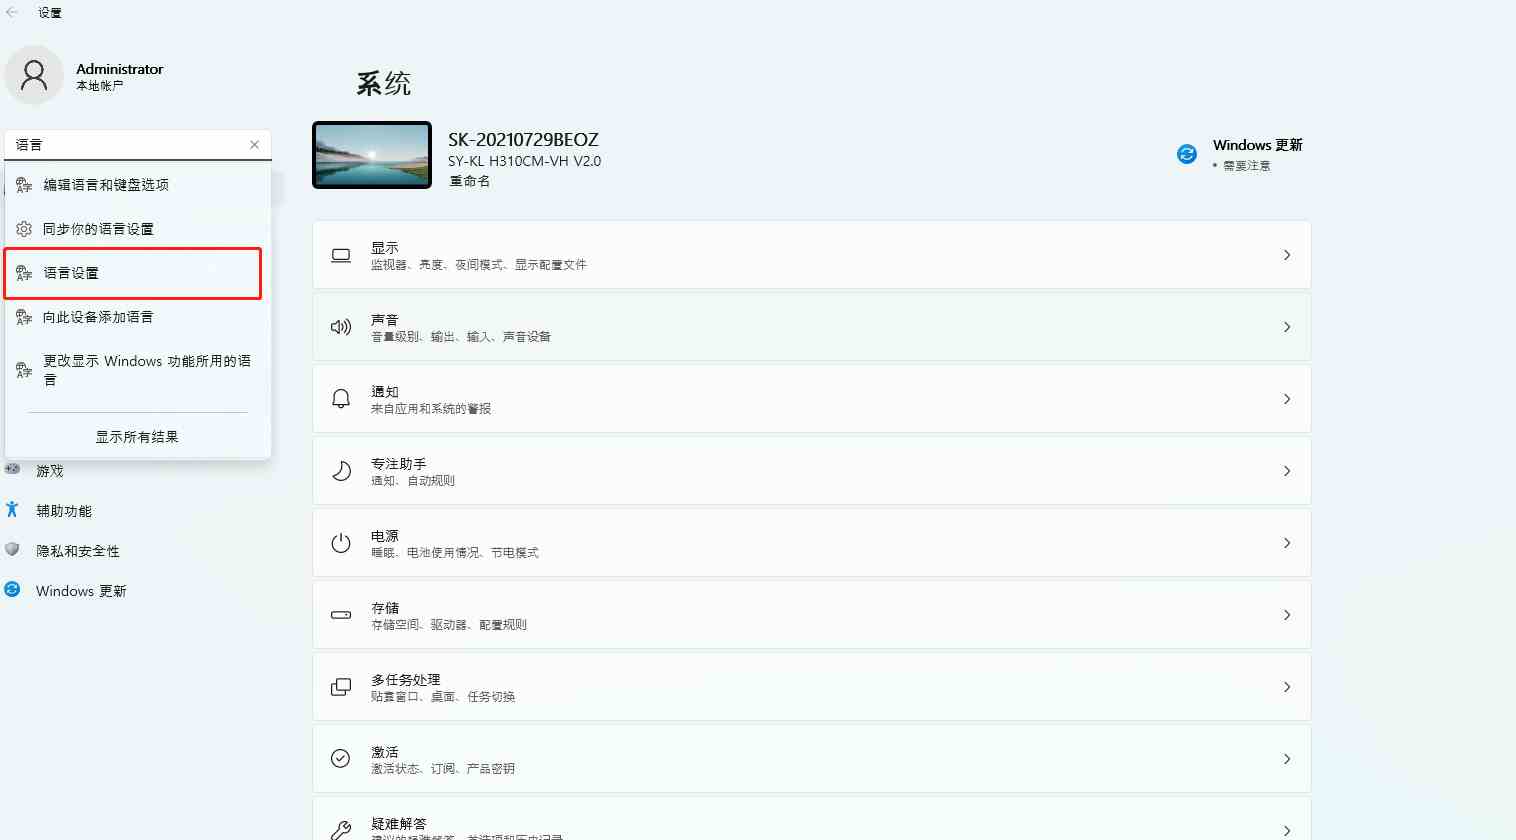This screenshot has height=840, width=1516.
Task: Open 辅助功能 in the sidebar
Action: point(64,511)
